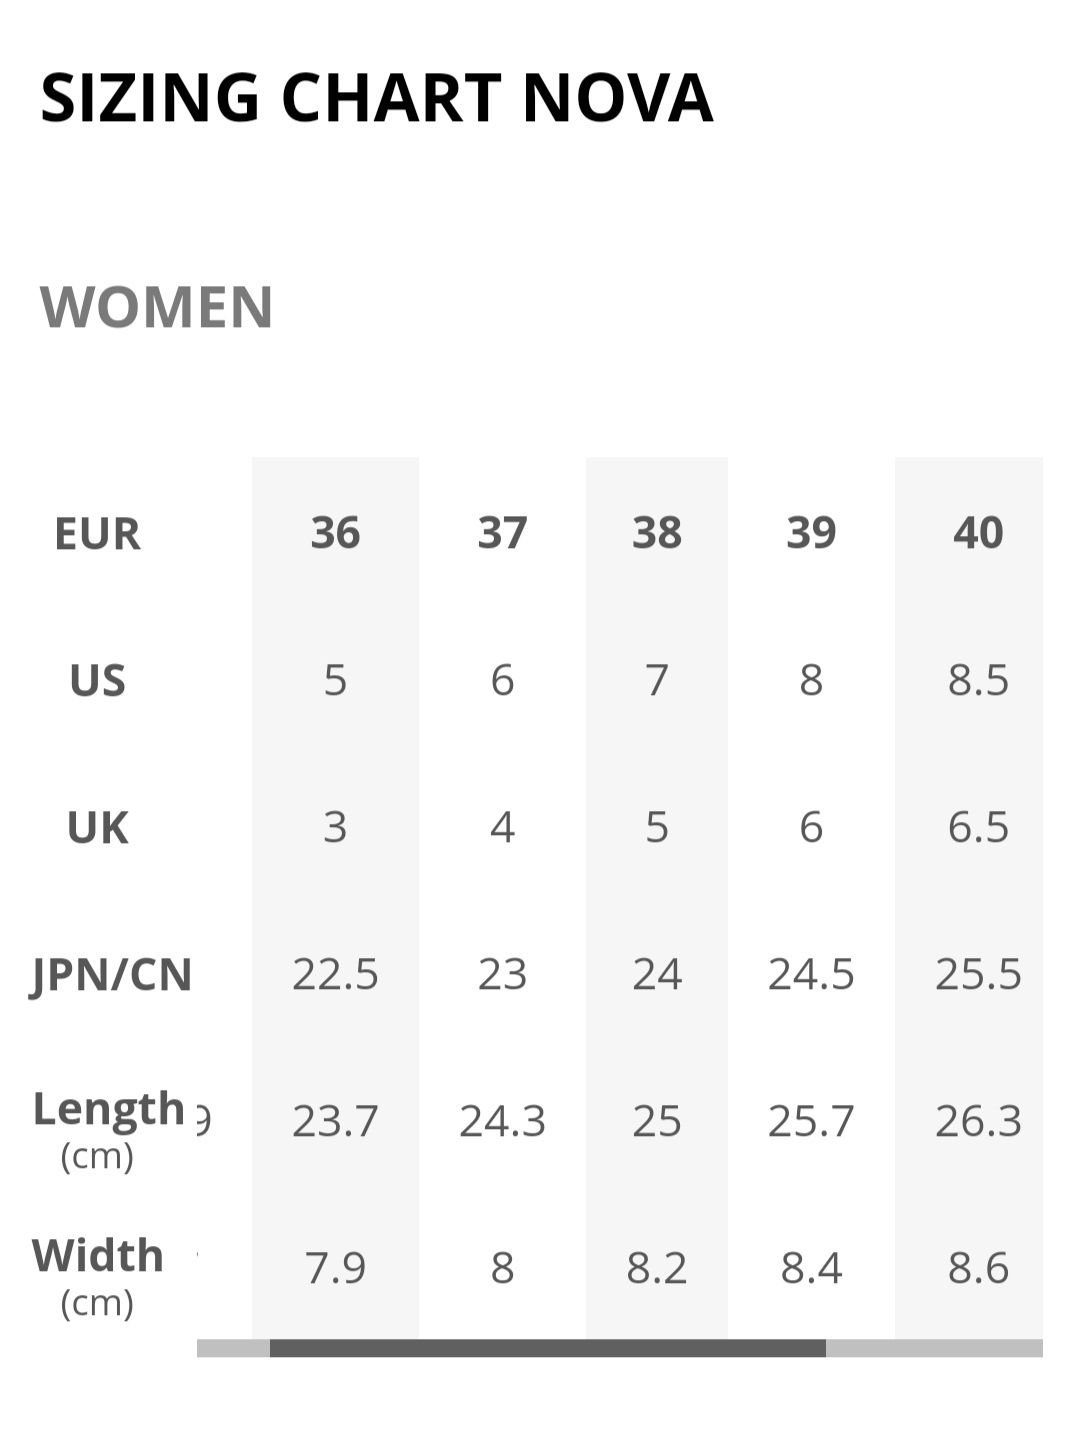Select EUR size 40 column header
1080x1431 pixels.
(x=978, y=533)
